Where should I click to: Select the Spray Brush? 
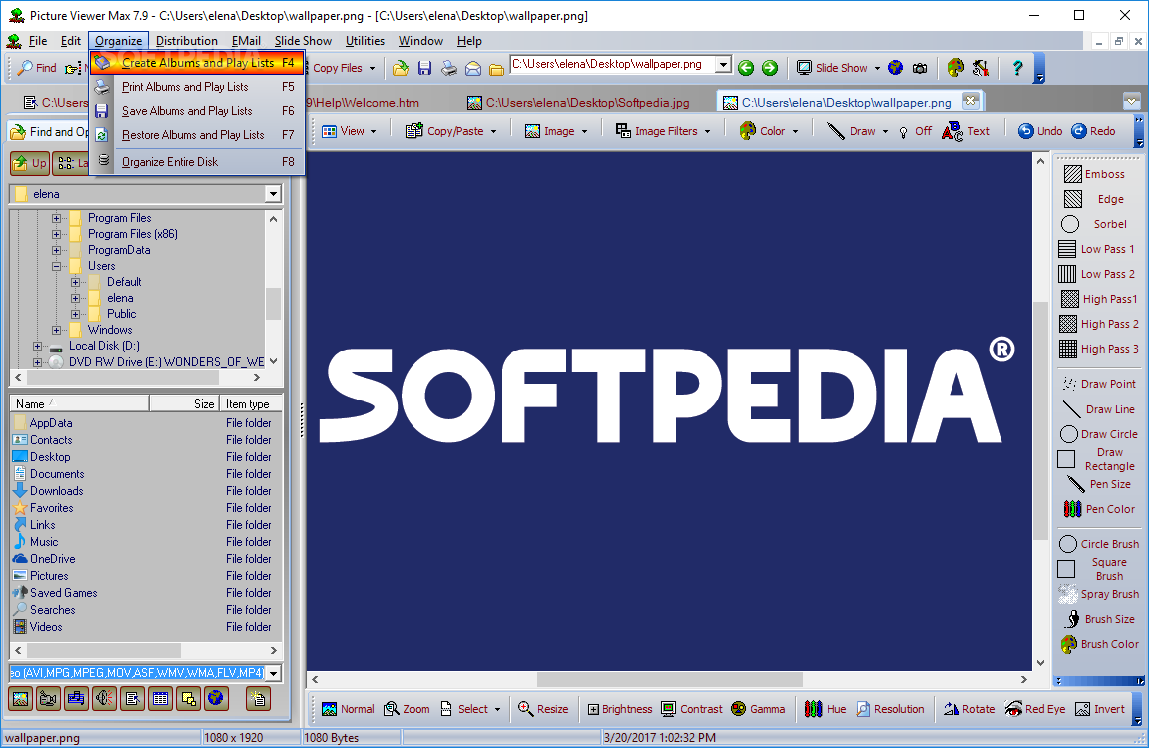coord(1099,594)
